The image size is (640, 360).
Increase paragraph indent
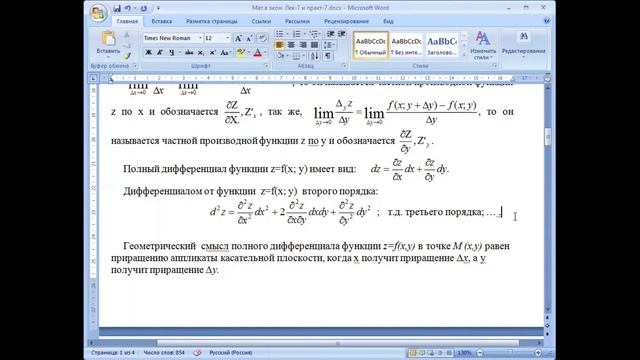342,34
